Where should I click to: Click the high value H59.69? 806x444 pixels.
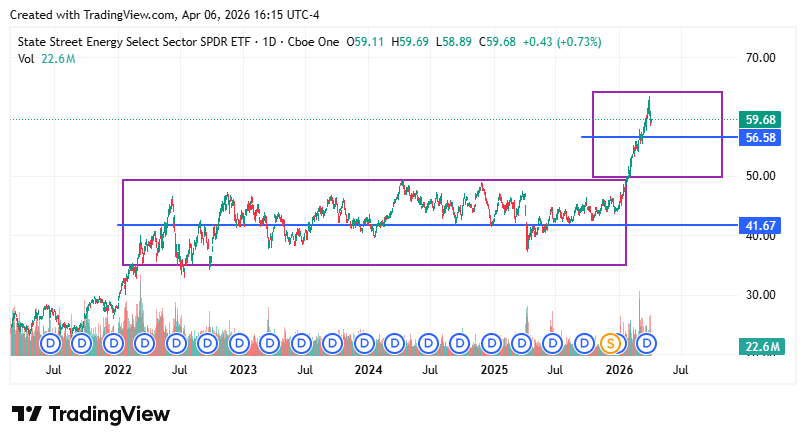point(410,42)
